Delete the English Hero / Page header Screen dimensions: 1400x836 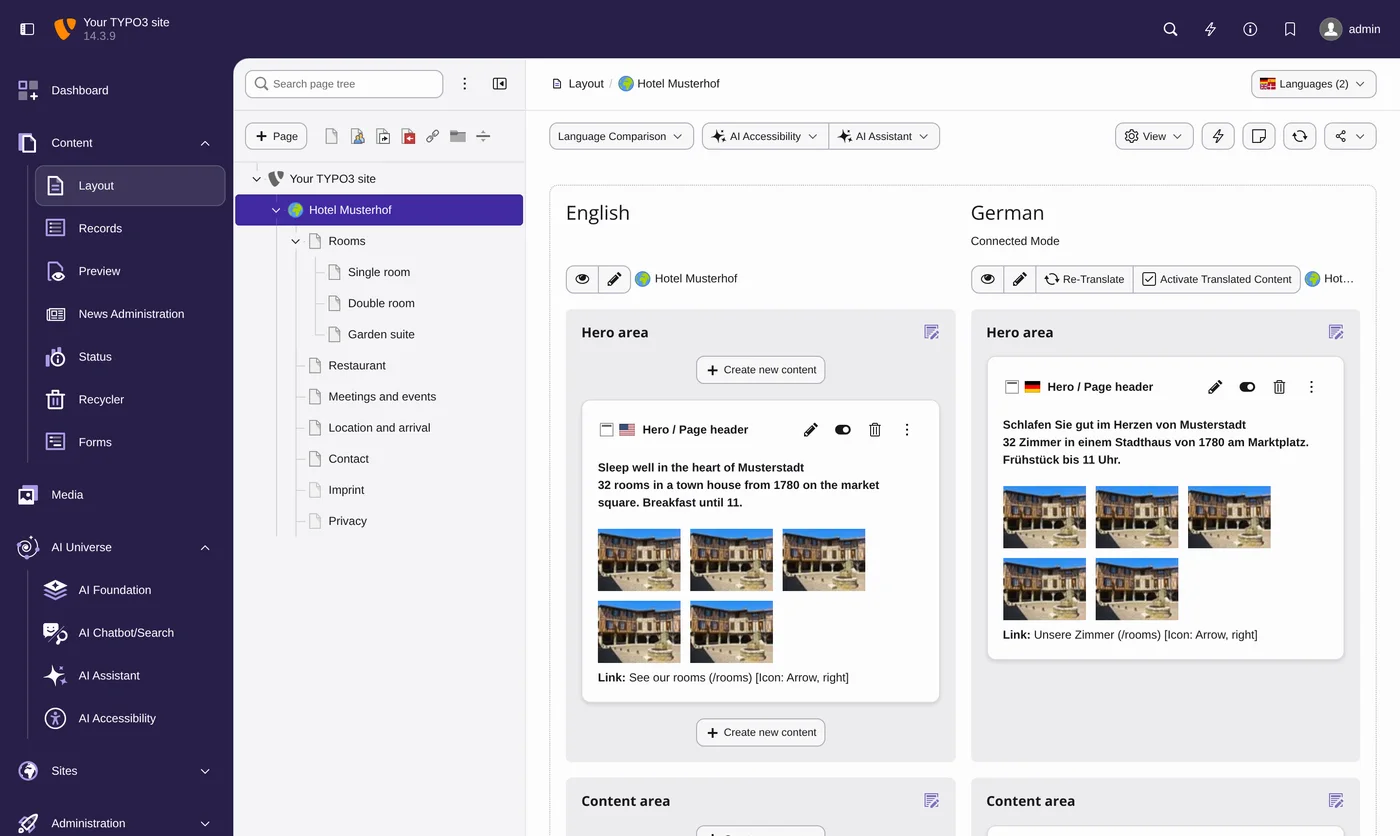point(875,430)
